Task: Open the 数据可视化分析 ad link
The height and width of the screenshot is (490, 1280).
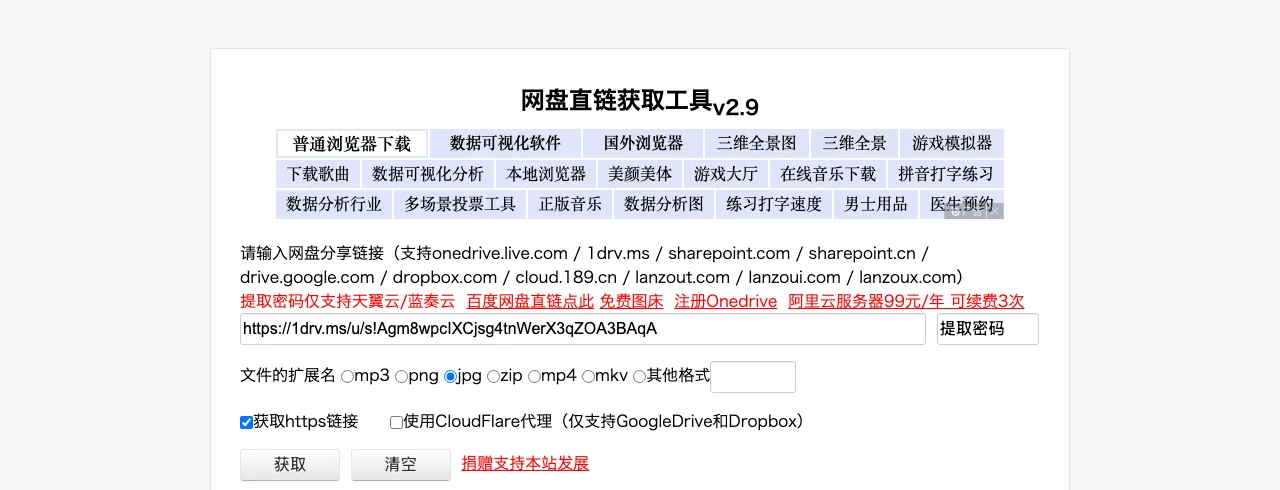Action: (x=428, y=174)
